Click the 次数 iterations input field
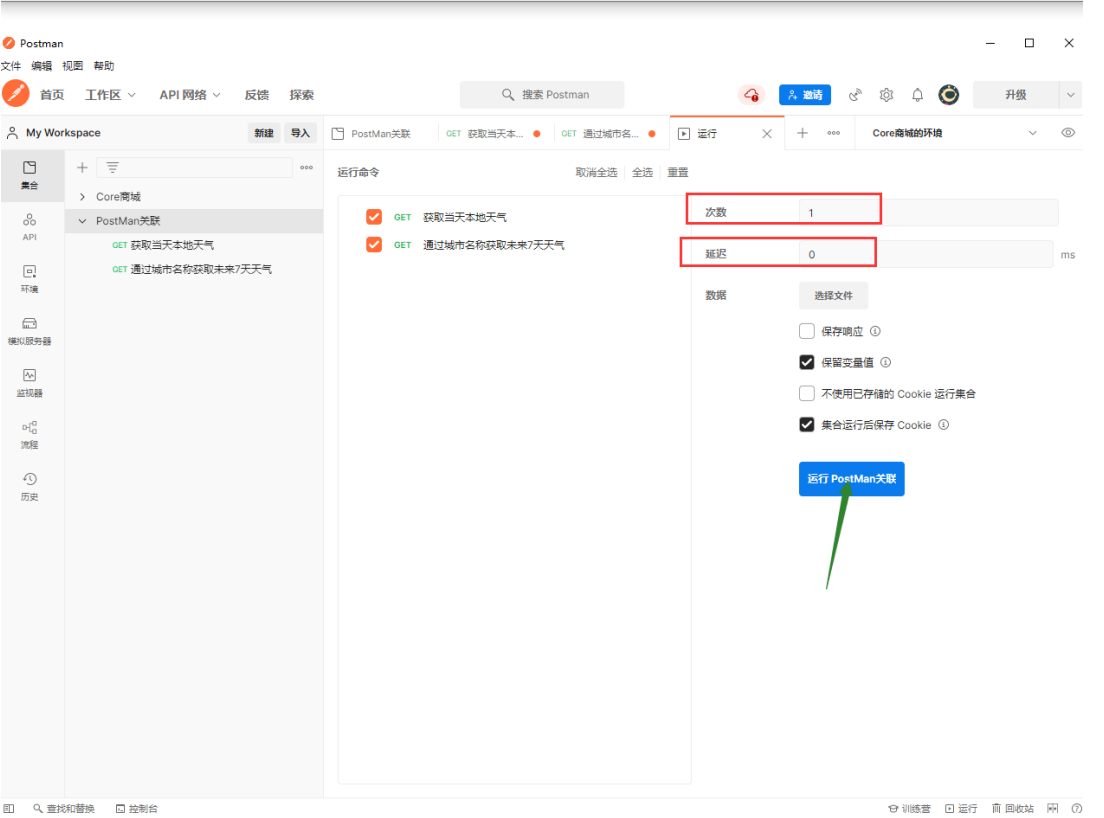Viewport: 1104px width, 818px height. click(928, 213)
